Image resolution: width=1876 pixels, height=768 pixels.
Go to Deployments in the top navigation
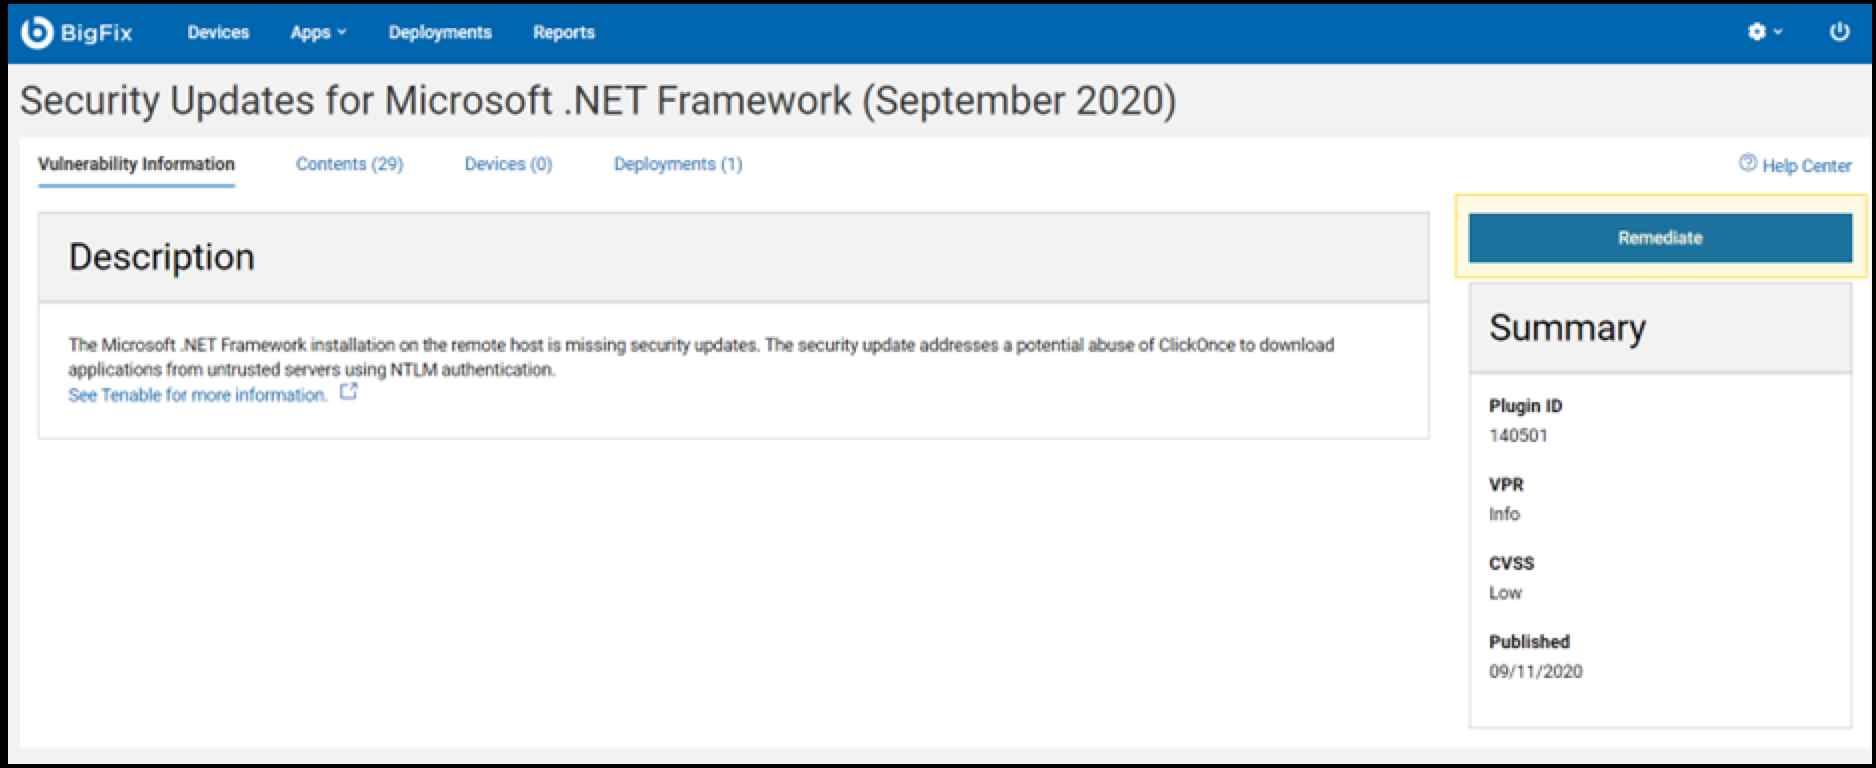440,32
